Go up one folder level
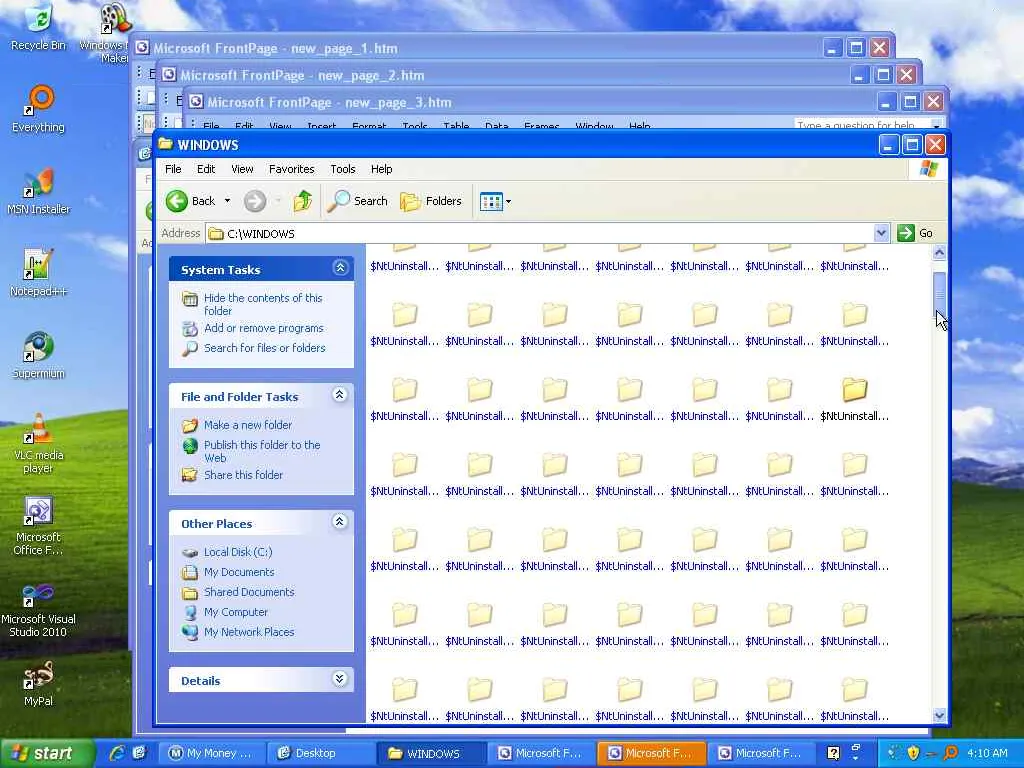This screenshot has height=768, width=1024. click(x=302, y=201)
